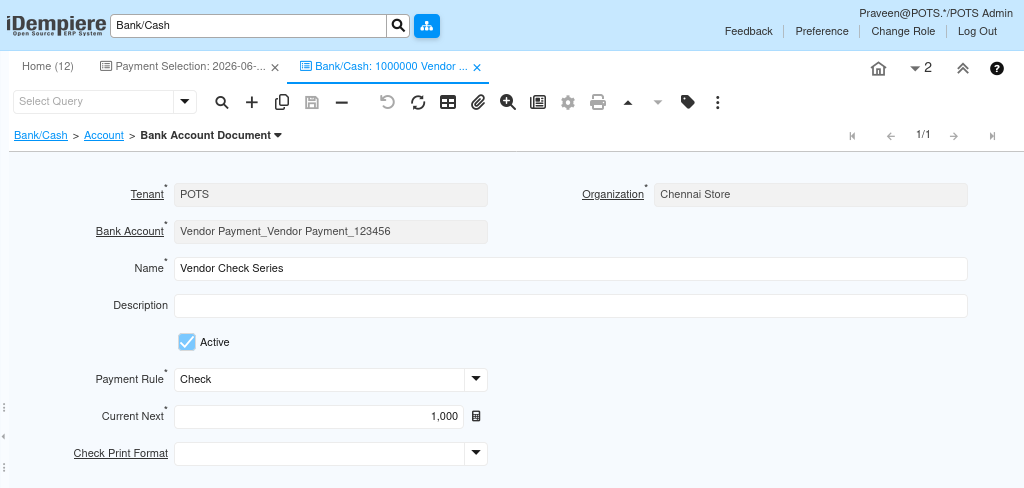Uncheck the Active checkbox

(187, 342)
